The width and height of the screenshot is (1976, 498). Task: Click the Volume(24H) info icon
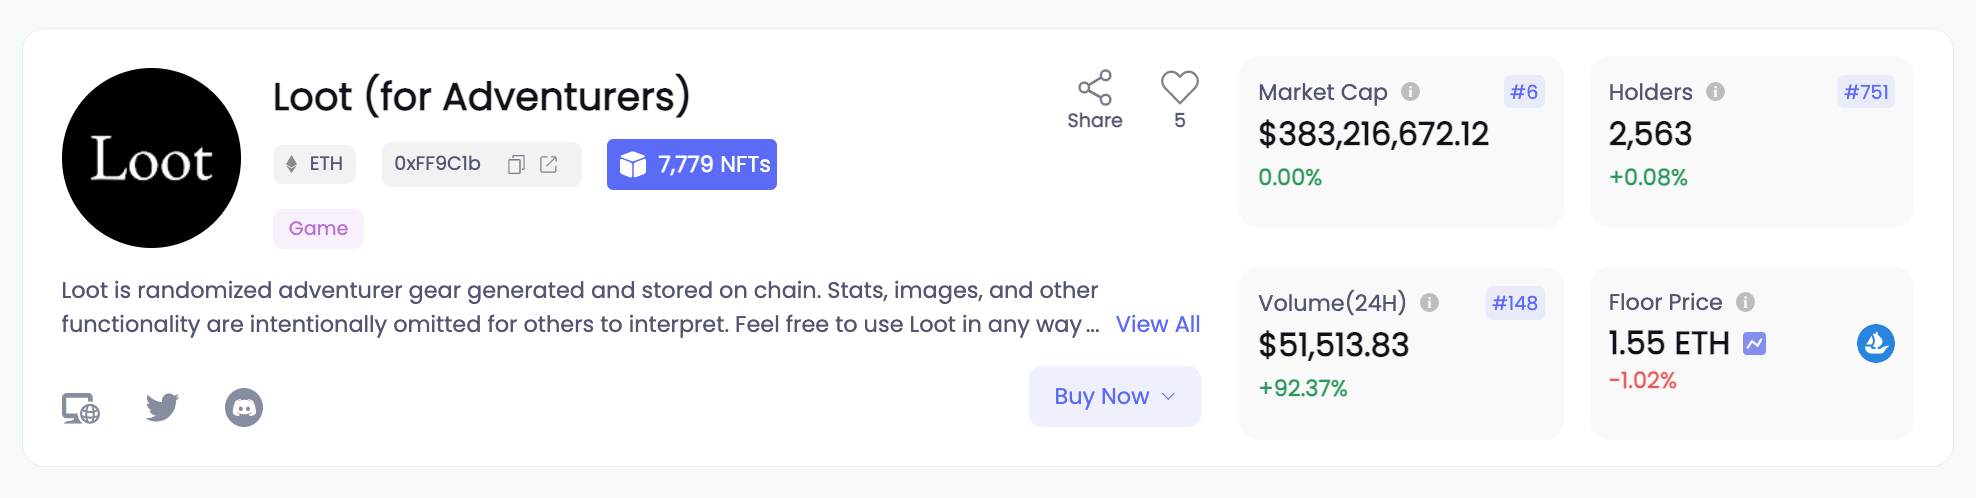tap(1430, 302)
